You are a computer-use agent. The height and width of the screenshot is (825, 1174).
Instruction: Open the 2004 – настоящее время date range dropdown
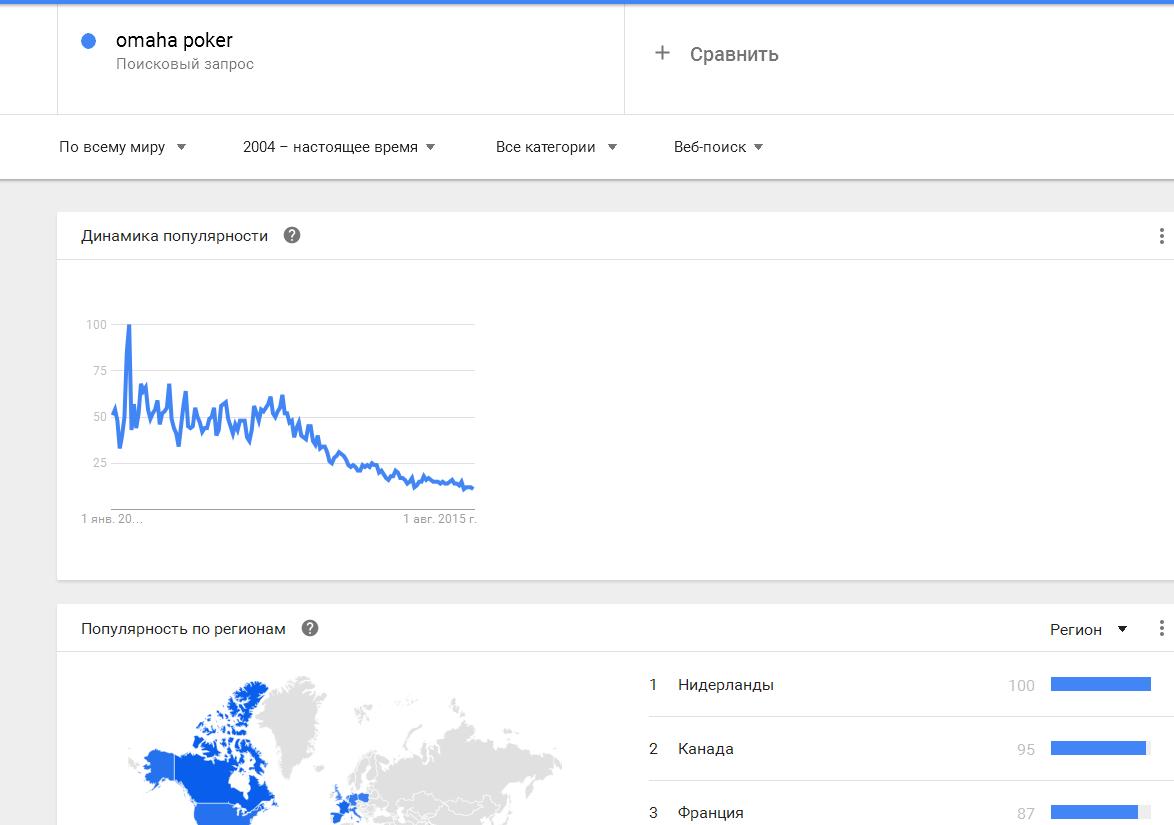(x=339, y=147)
